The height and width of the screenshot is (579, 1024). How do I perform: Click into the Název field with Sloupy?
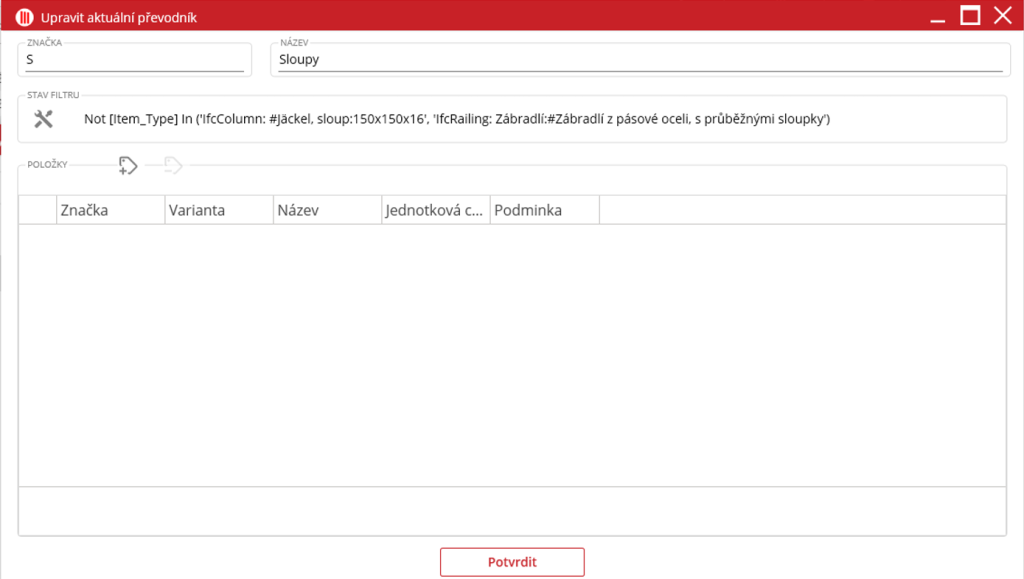(x=638, y=60)
